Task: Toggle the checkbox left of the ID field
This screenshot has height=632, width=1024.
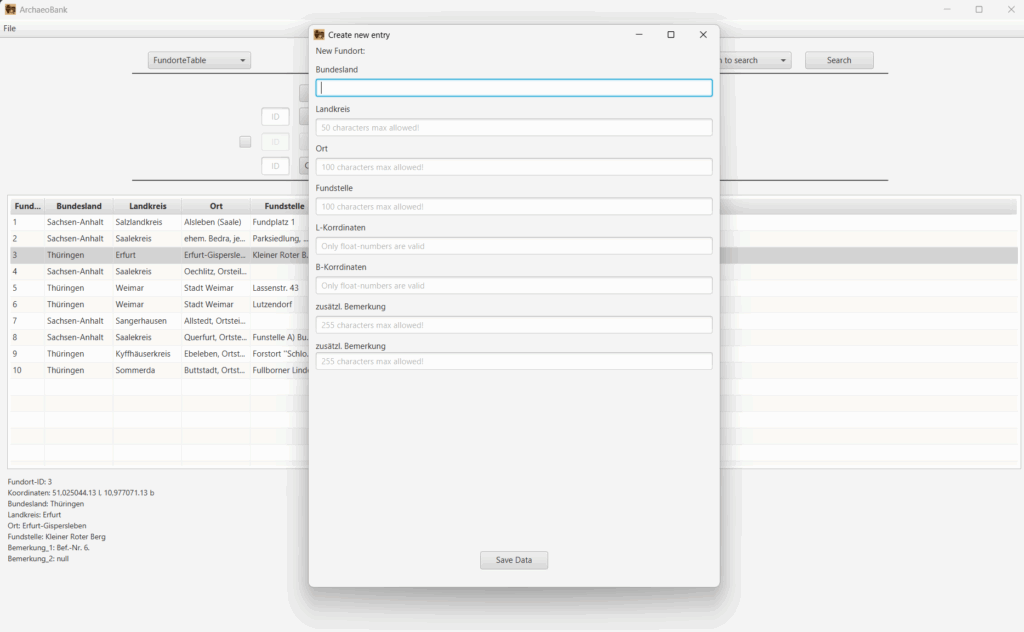Action: (245, 142)
